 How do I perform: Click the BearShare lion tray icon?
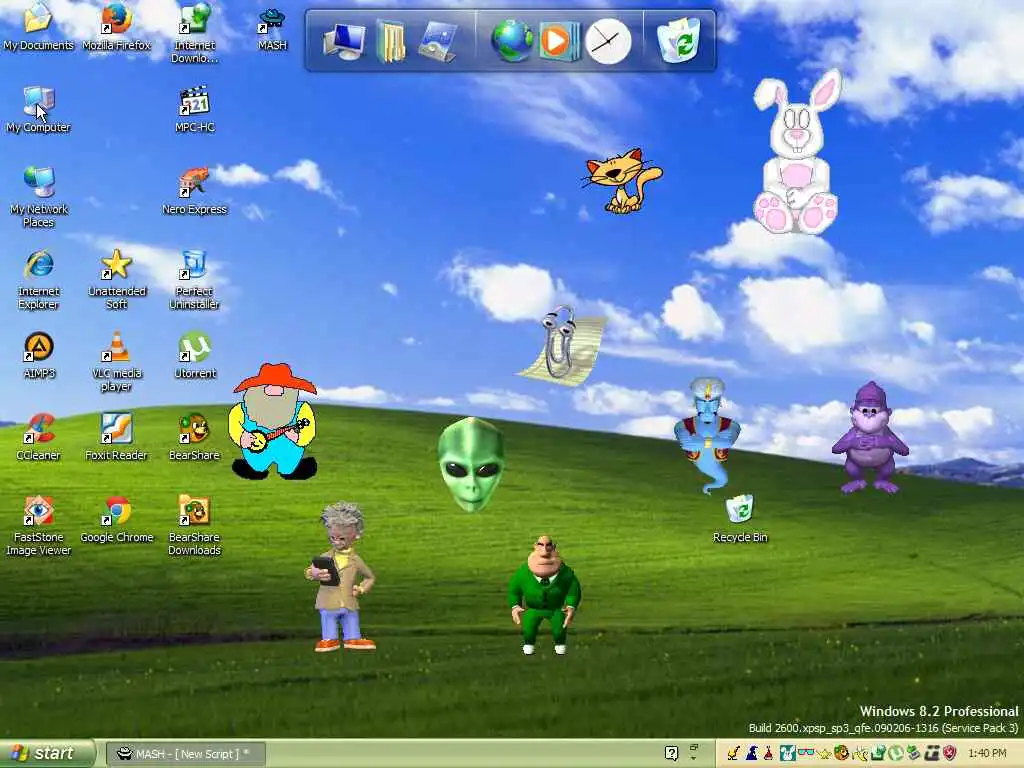[x=842, y=754]
